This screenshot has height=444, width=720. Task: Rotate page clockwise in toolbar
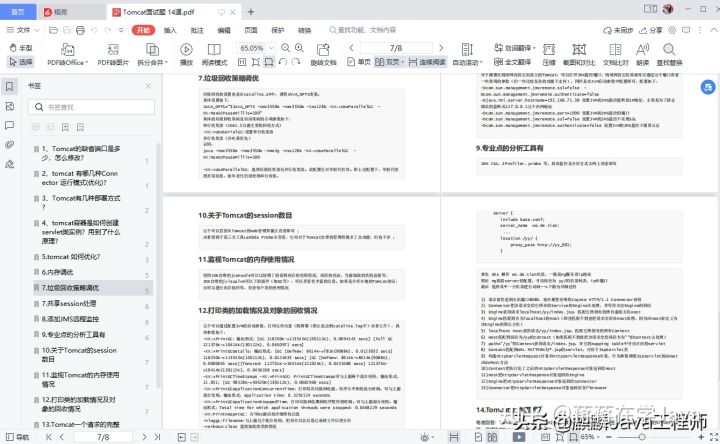tap(296, 62)
